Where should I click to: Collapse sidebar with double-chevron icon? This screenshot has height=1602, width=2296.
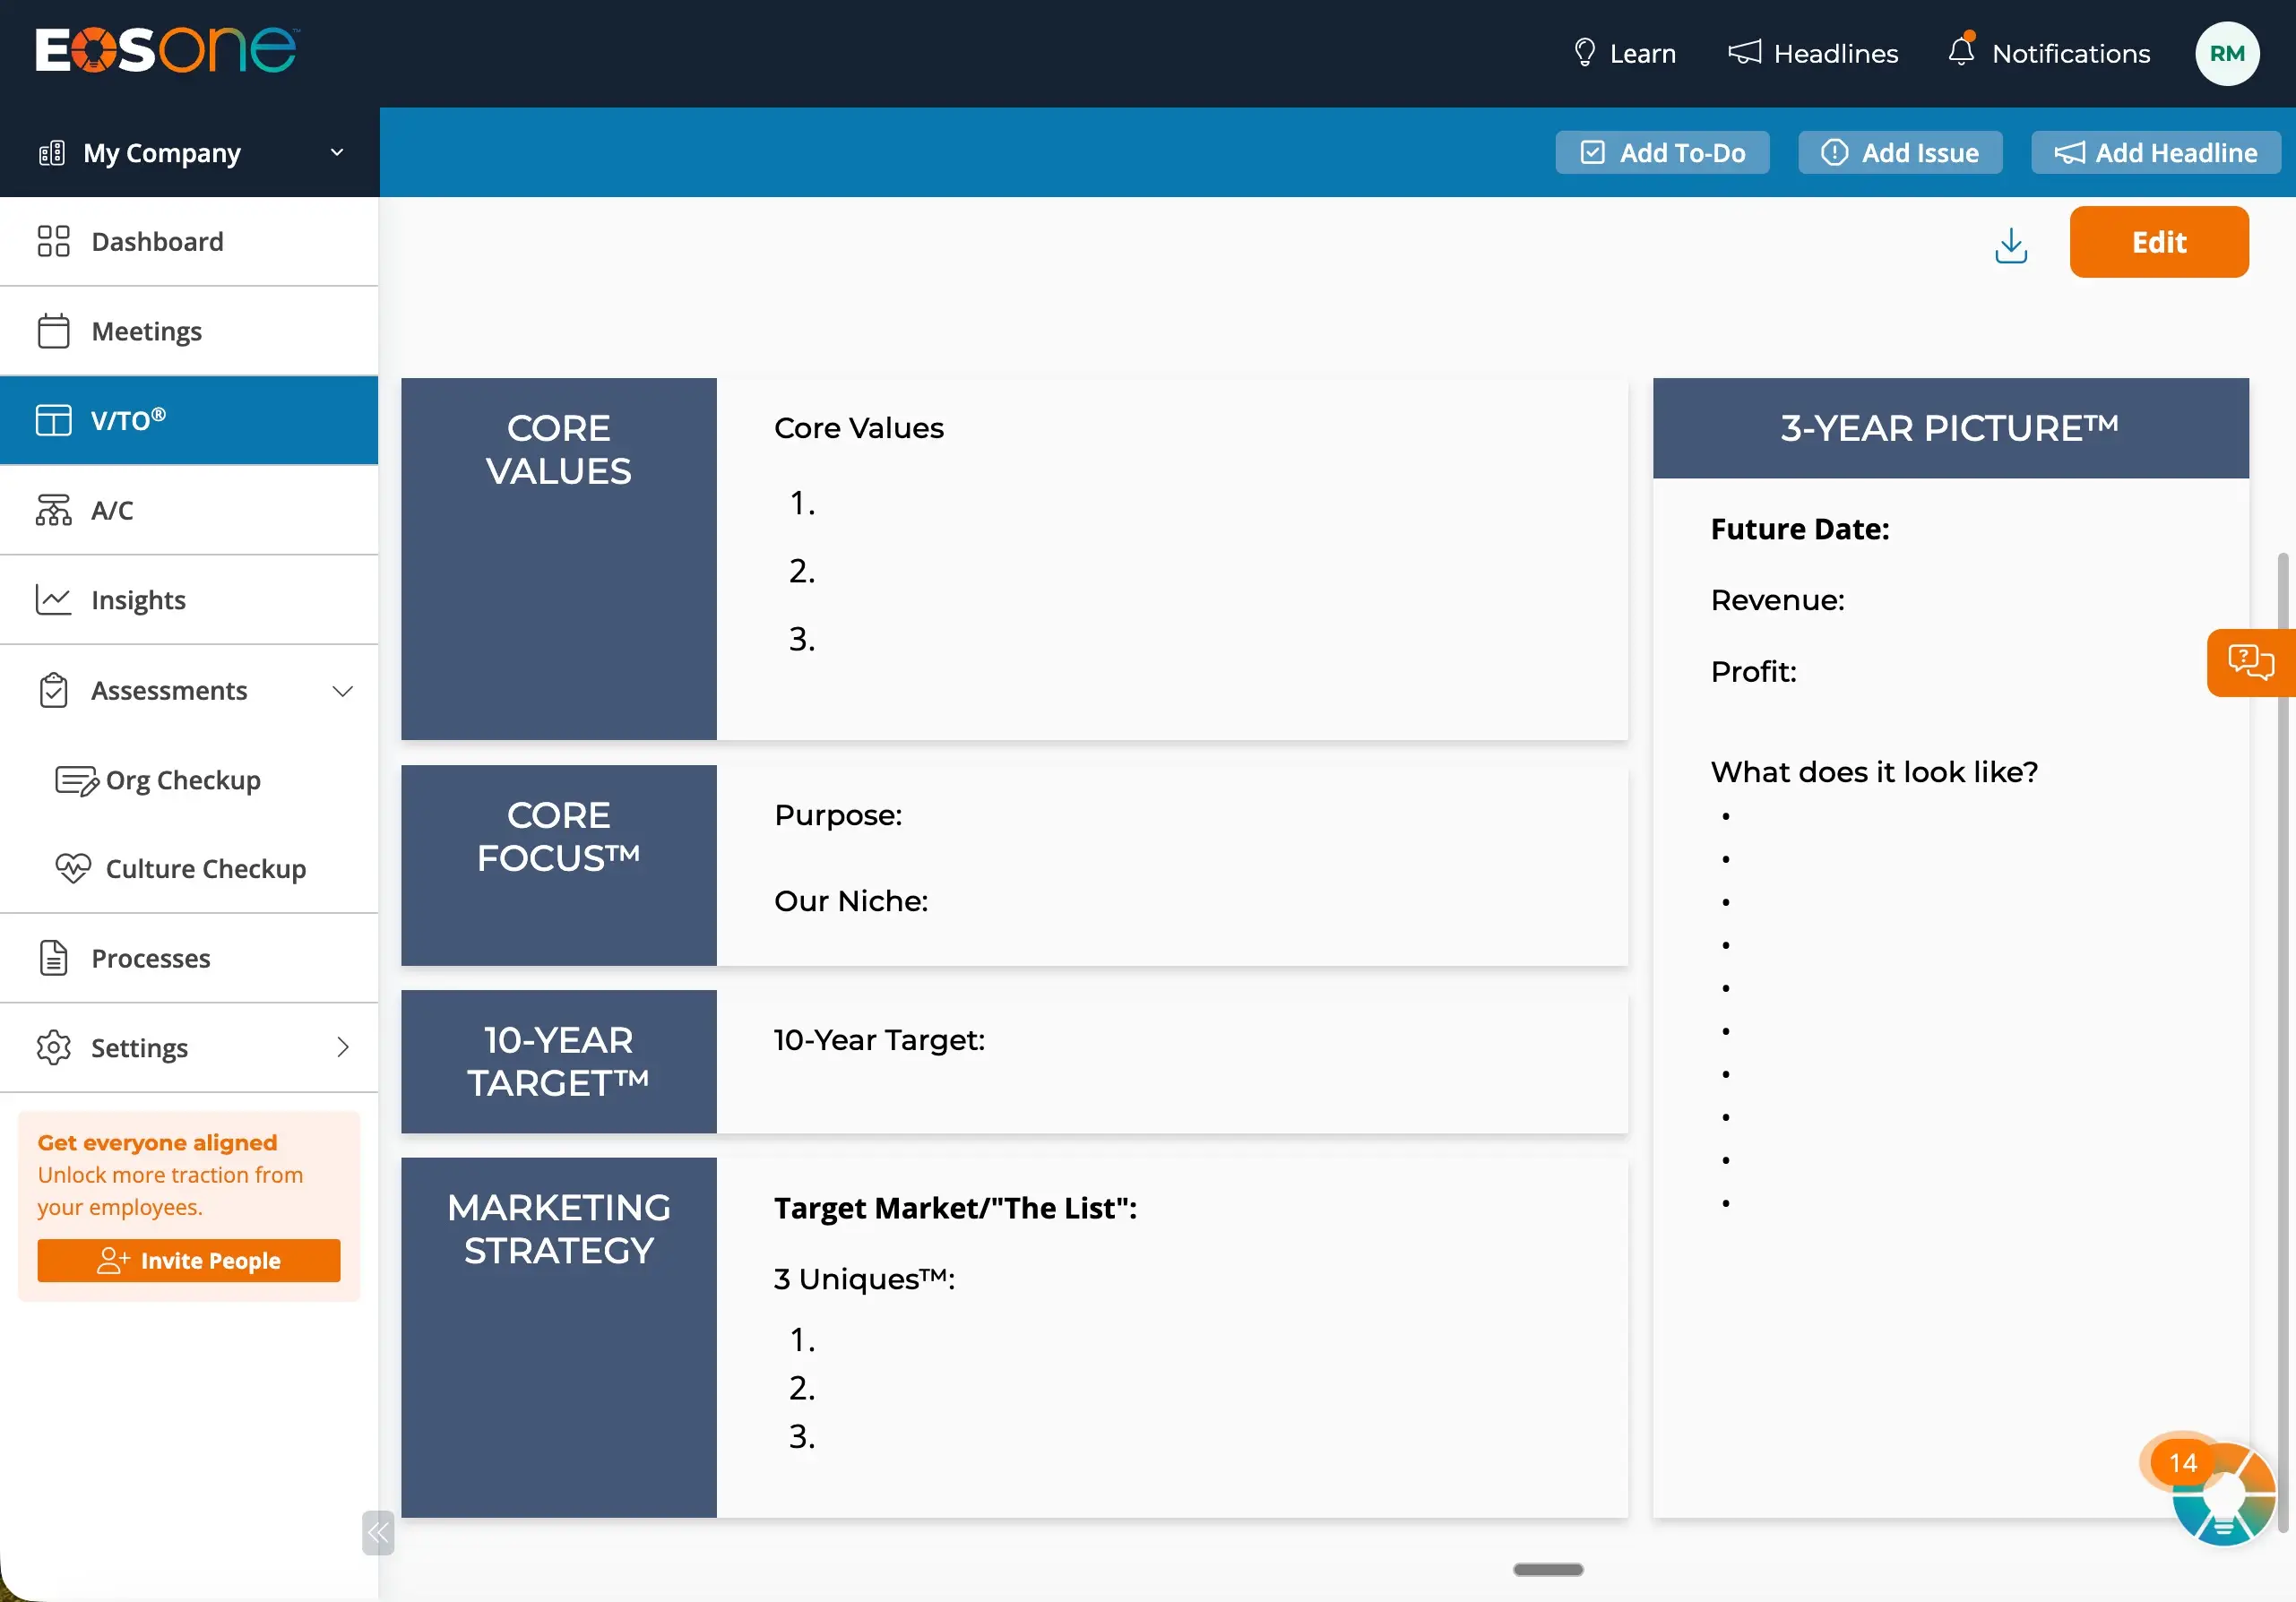click(x=378, y=1532)
